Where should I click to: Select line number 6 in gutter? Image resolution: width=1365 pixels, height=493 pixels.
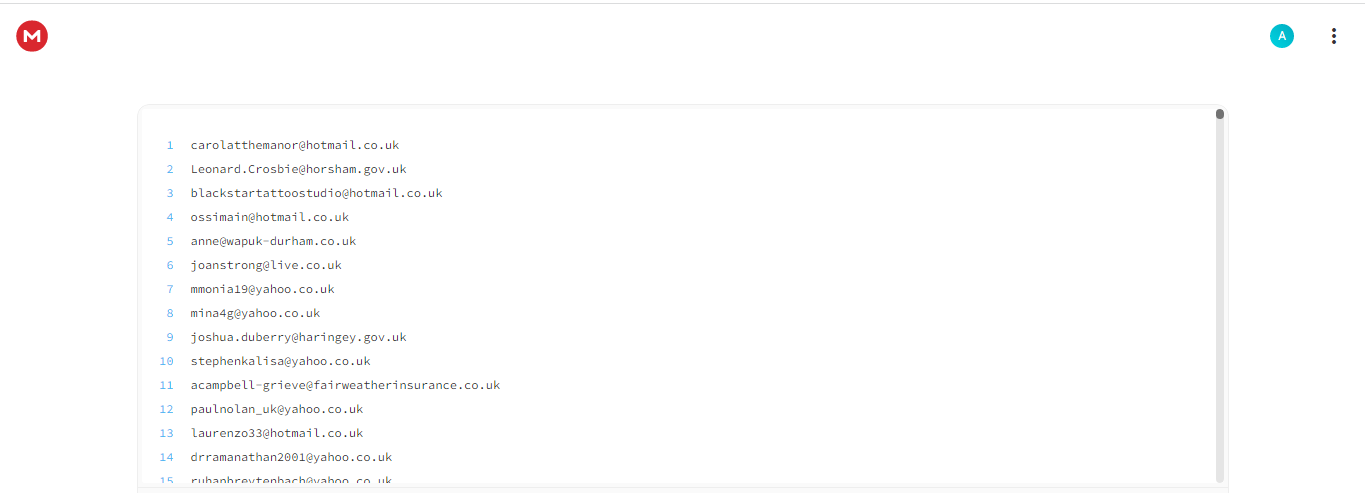[x=170, y=265]
